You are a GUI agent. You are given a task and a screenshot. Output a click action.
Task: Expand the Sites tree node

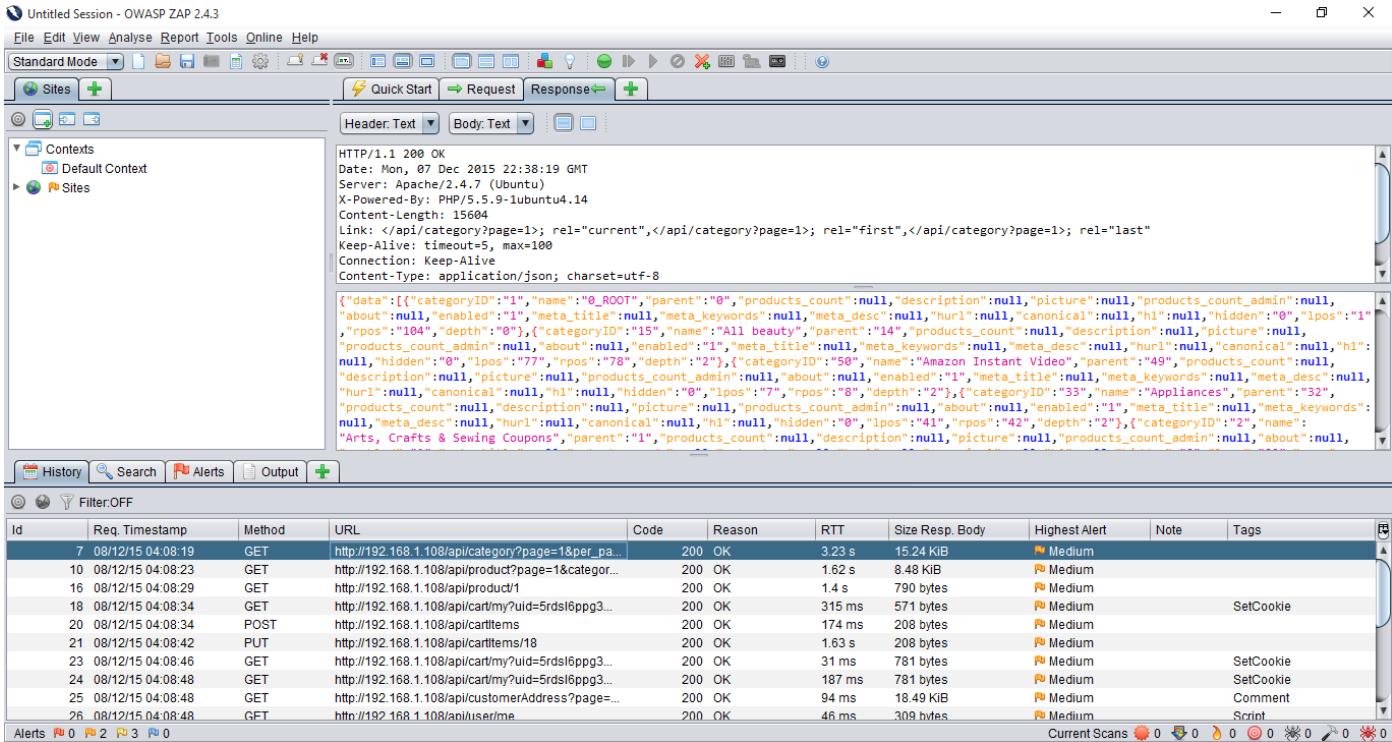pos(17,187)
